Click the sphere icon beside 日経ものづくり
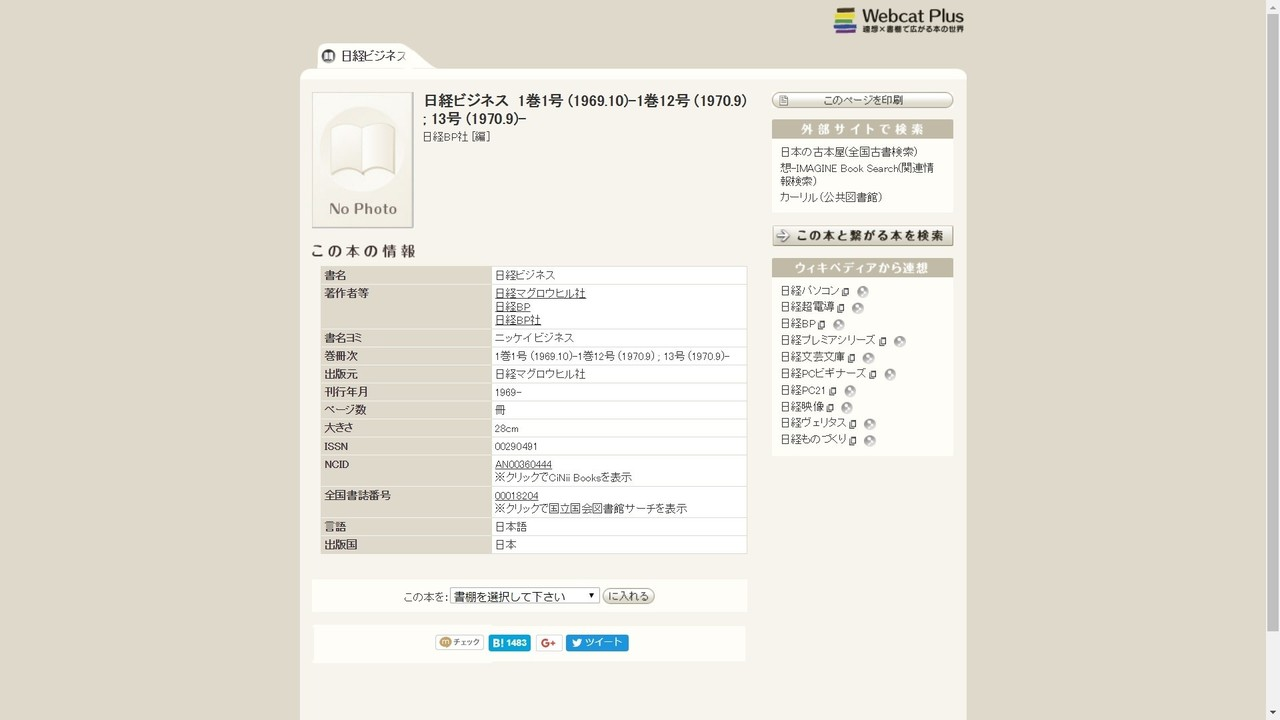The image size is (1280, 720). point(869,440)
